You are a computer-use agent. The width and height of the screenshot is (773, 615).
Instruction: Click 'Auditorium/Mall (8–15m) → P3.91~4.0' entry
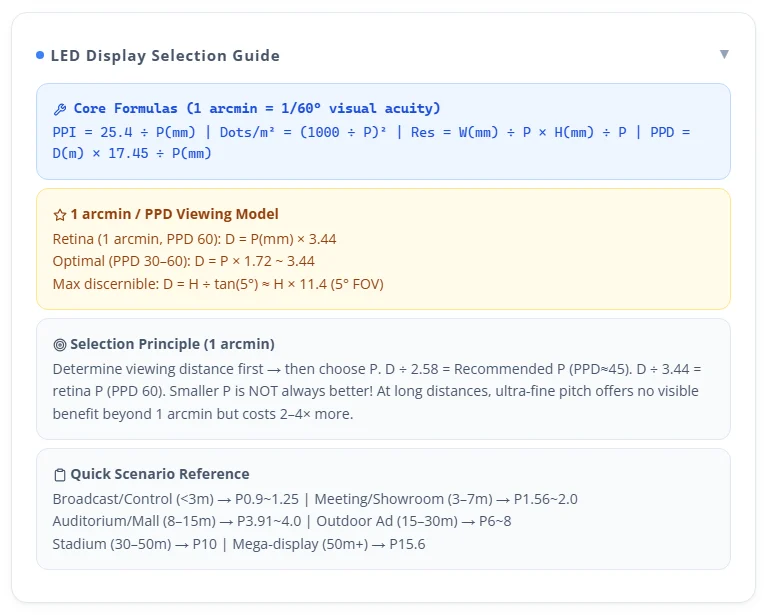(x=176, y=521)
